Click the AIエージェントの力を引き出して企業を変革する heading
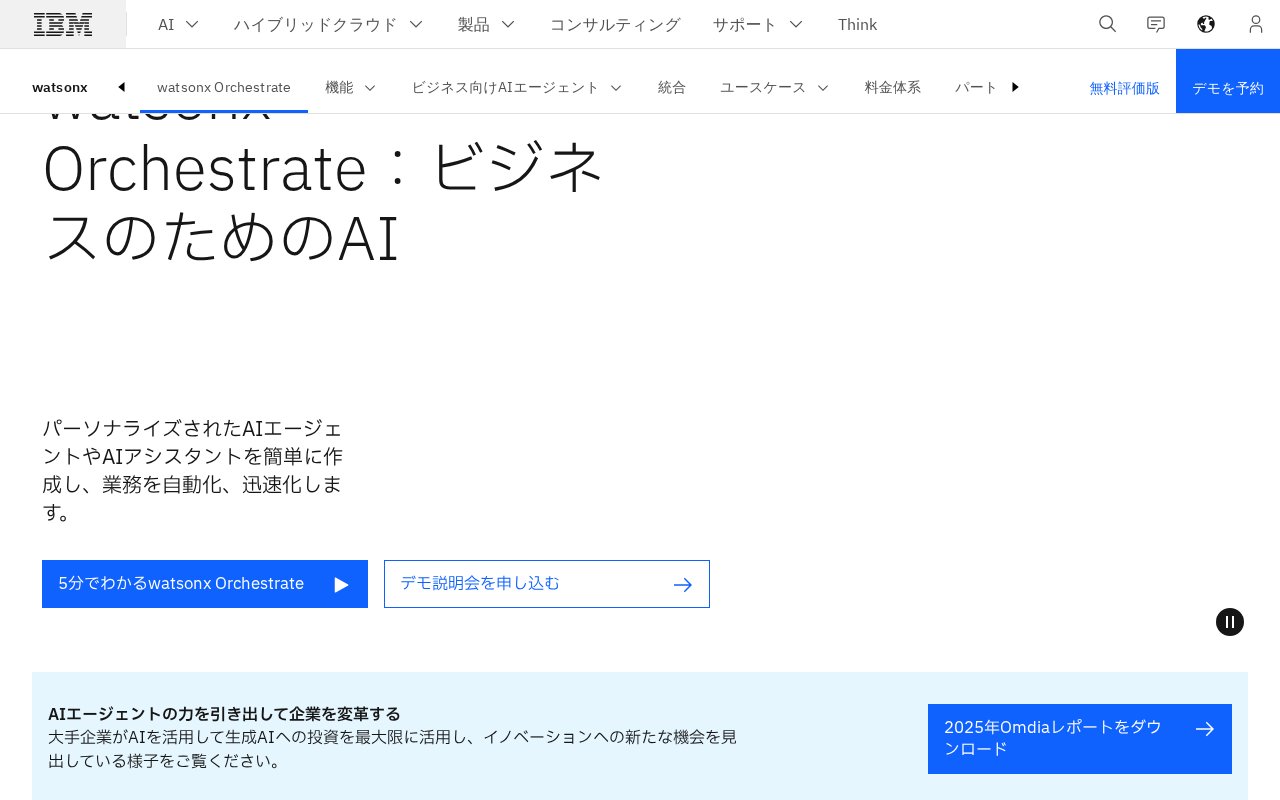 (224, 714)
